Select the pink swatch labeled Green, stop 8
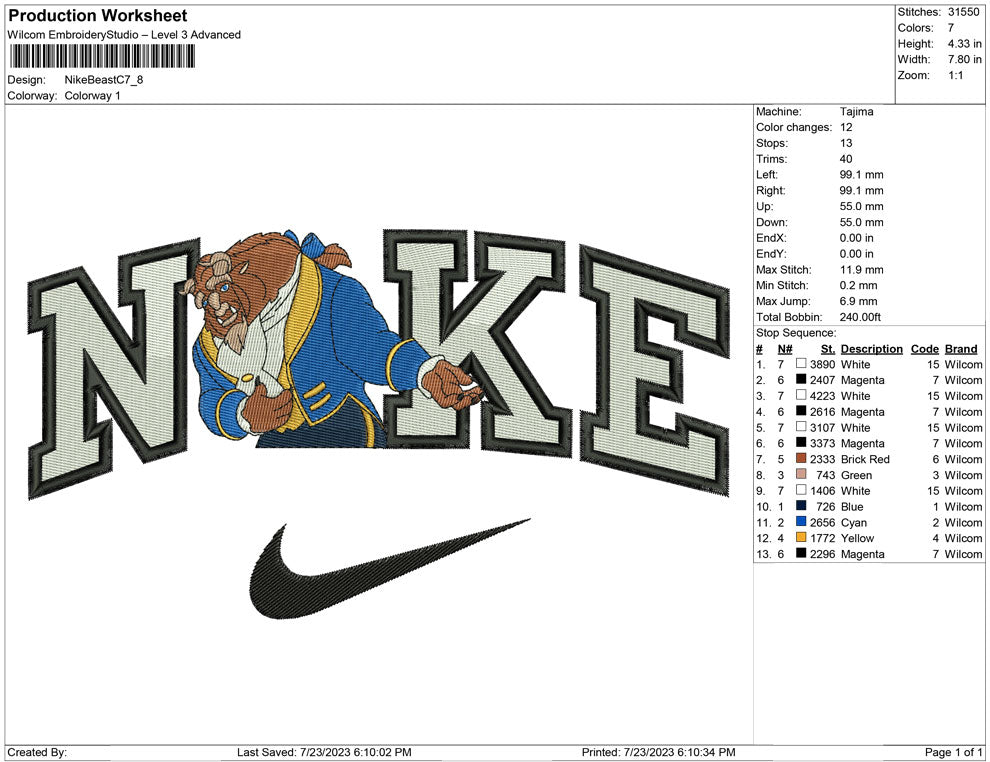Screen dimensions: 990x762 [801, 474]
